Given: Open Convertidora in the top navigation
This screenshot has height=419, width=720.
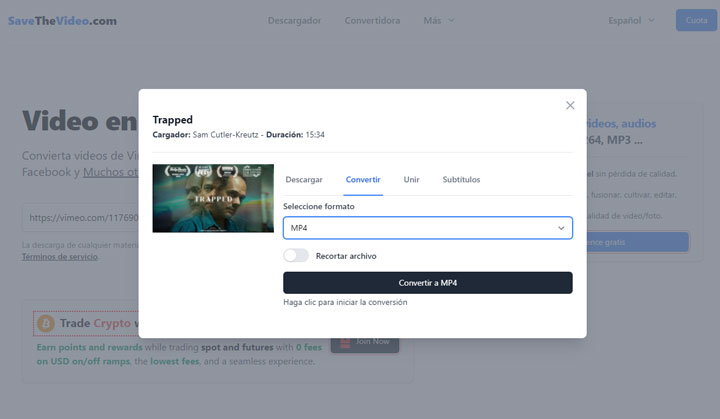Looking at the screenshot, I should (x=372, y=21).
